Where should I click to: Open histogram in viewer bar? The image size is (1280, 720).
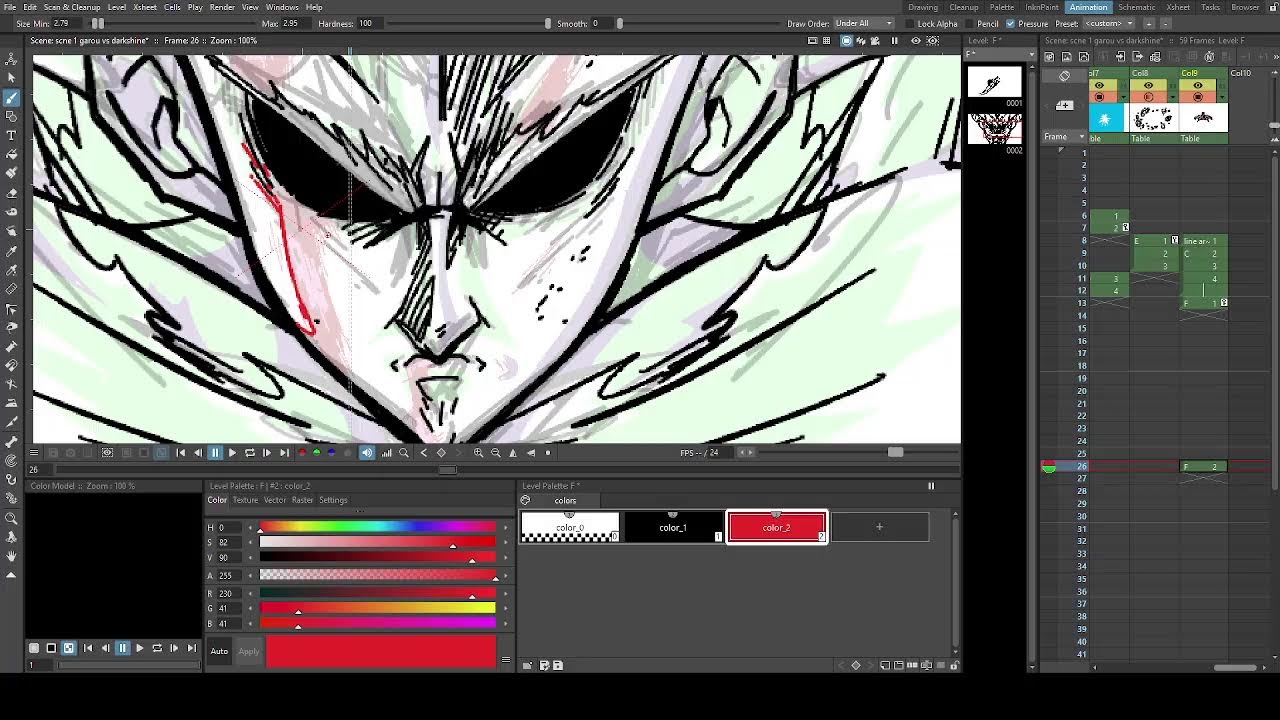point(387,453)
